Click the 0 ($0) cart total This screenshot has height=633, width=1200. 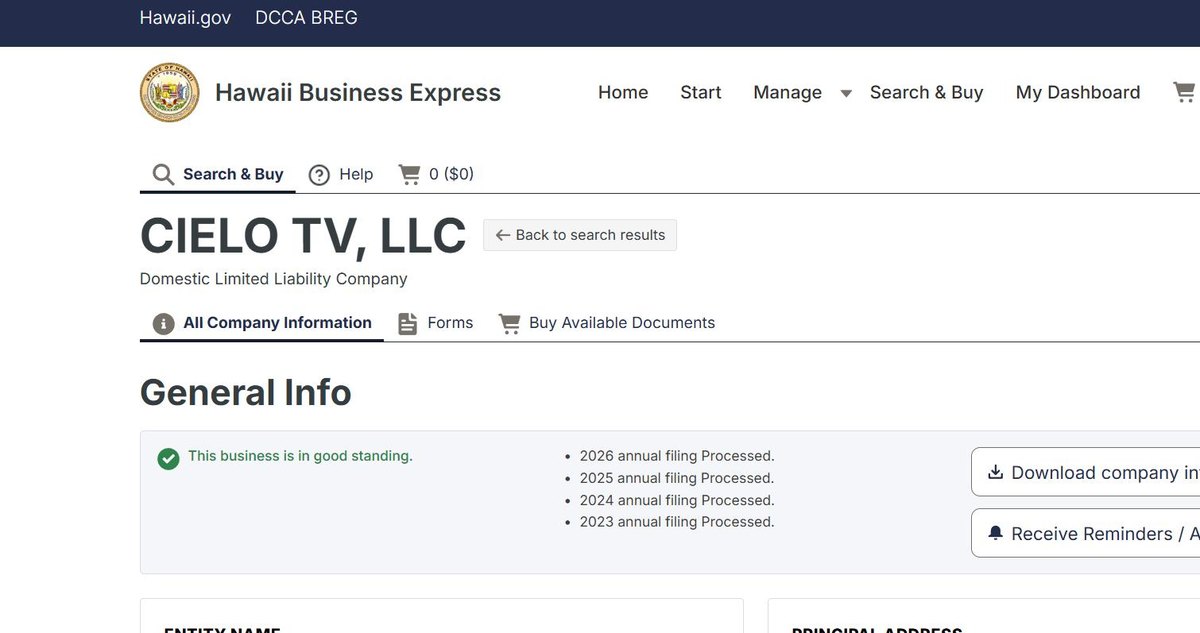tap(451, 174)
